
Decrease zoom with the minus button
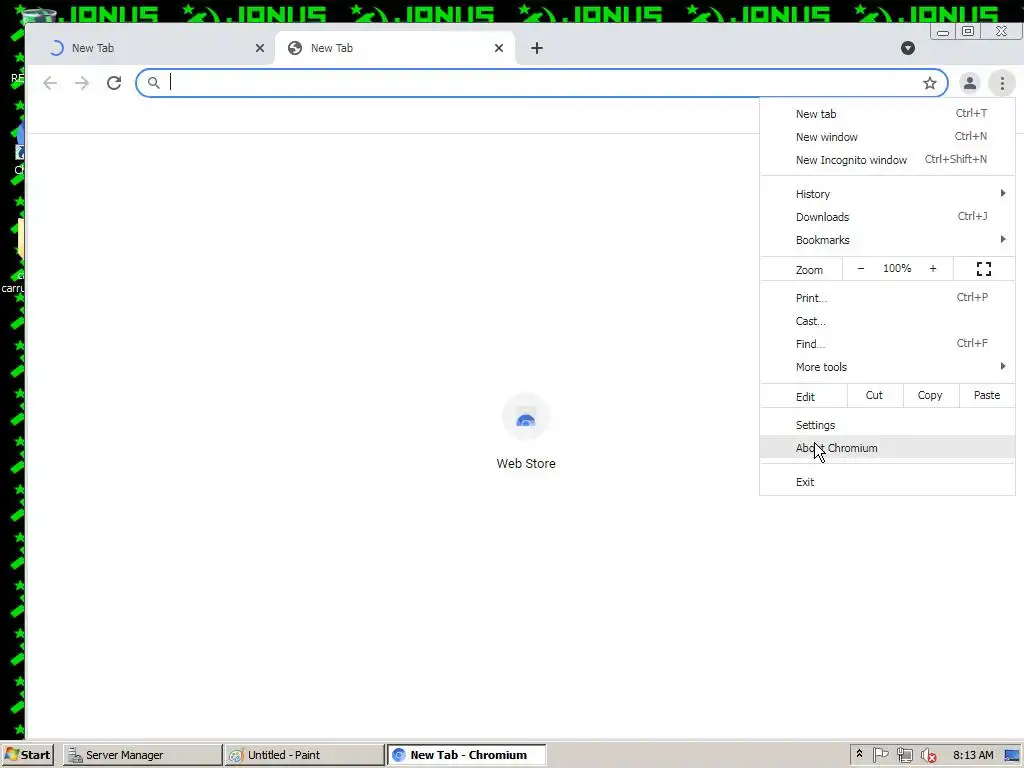(x=861, y=268)
